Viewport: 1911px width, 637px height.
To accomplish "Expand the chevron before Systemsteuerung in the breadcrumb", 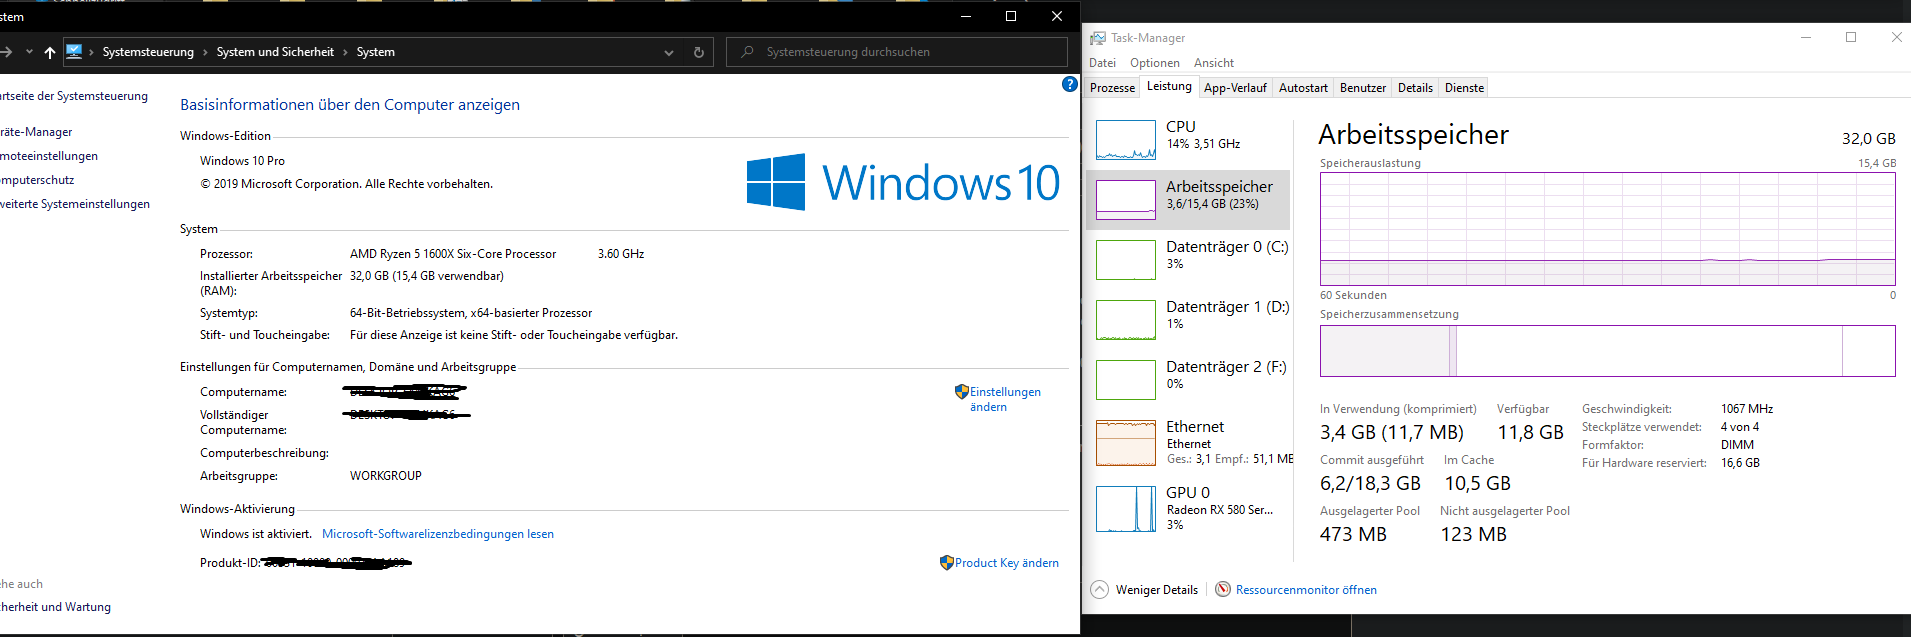I will (92, 52).
